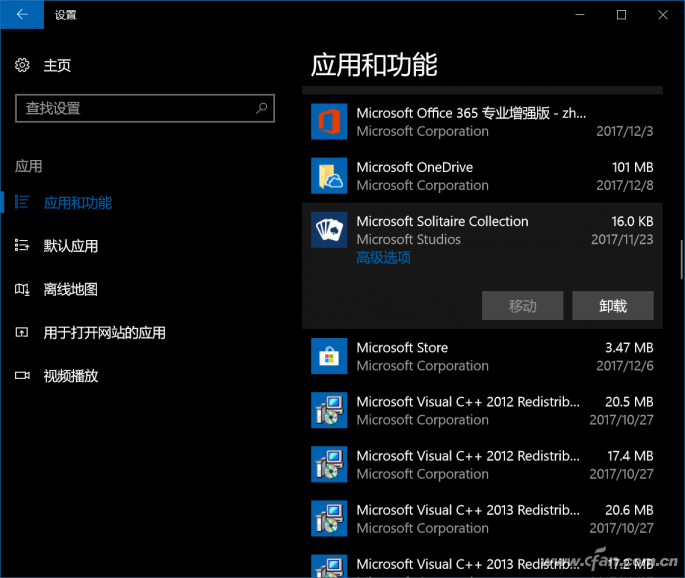Select the Microsoft OneDrive list entry
This screenshot has width=685, height=578.
[x=482, y=176]
